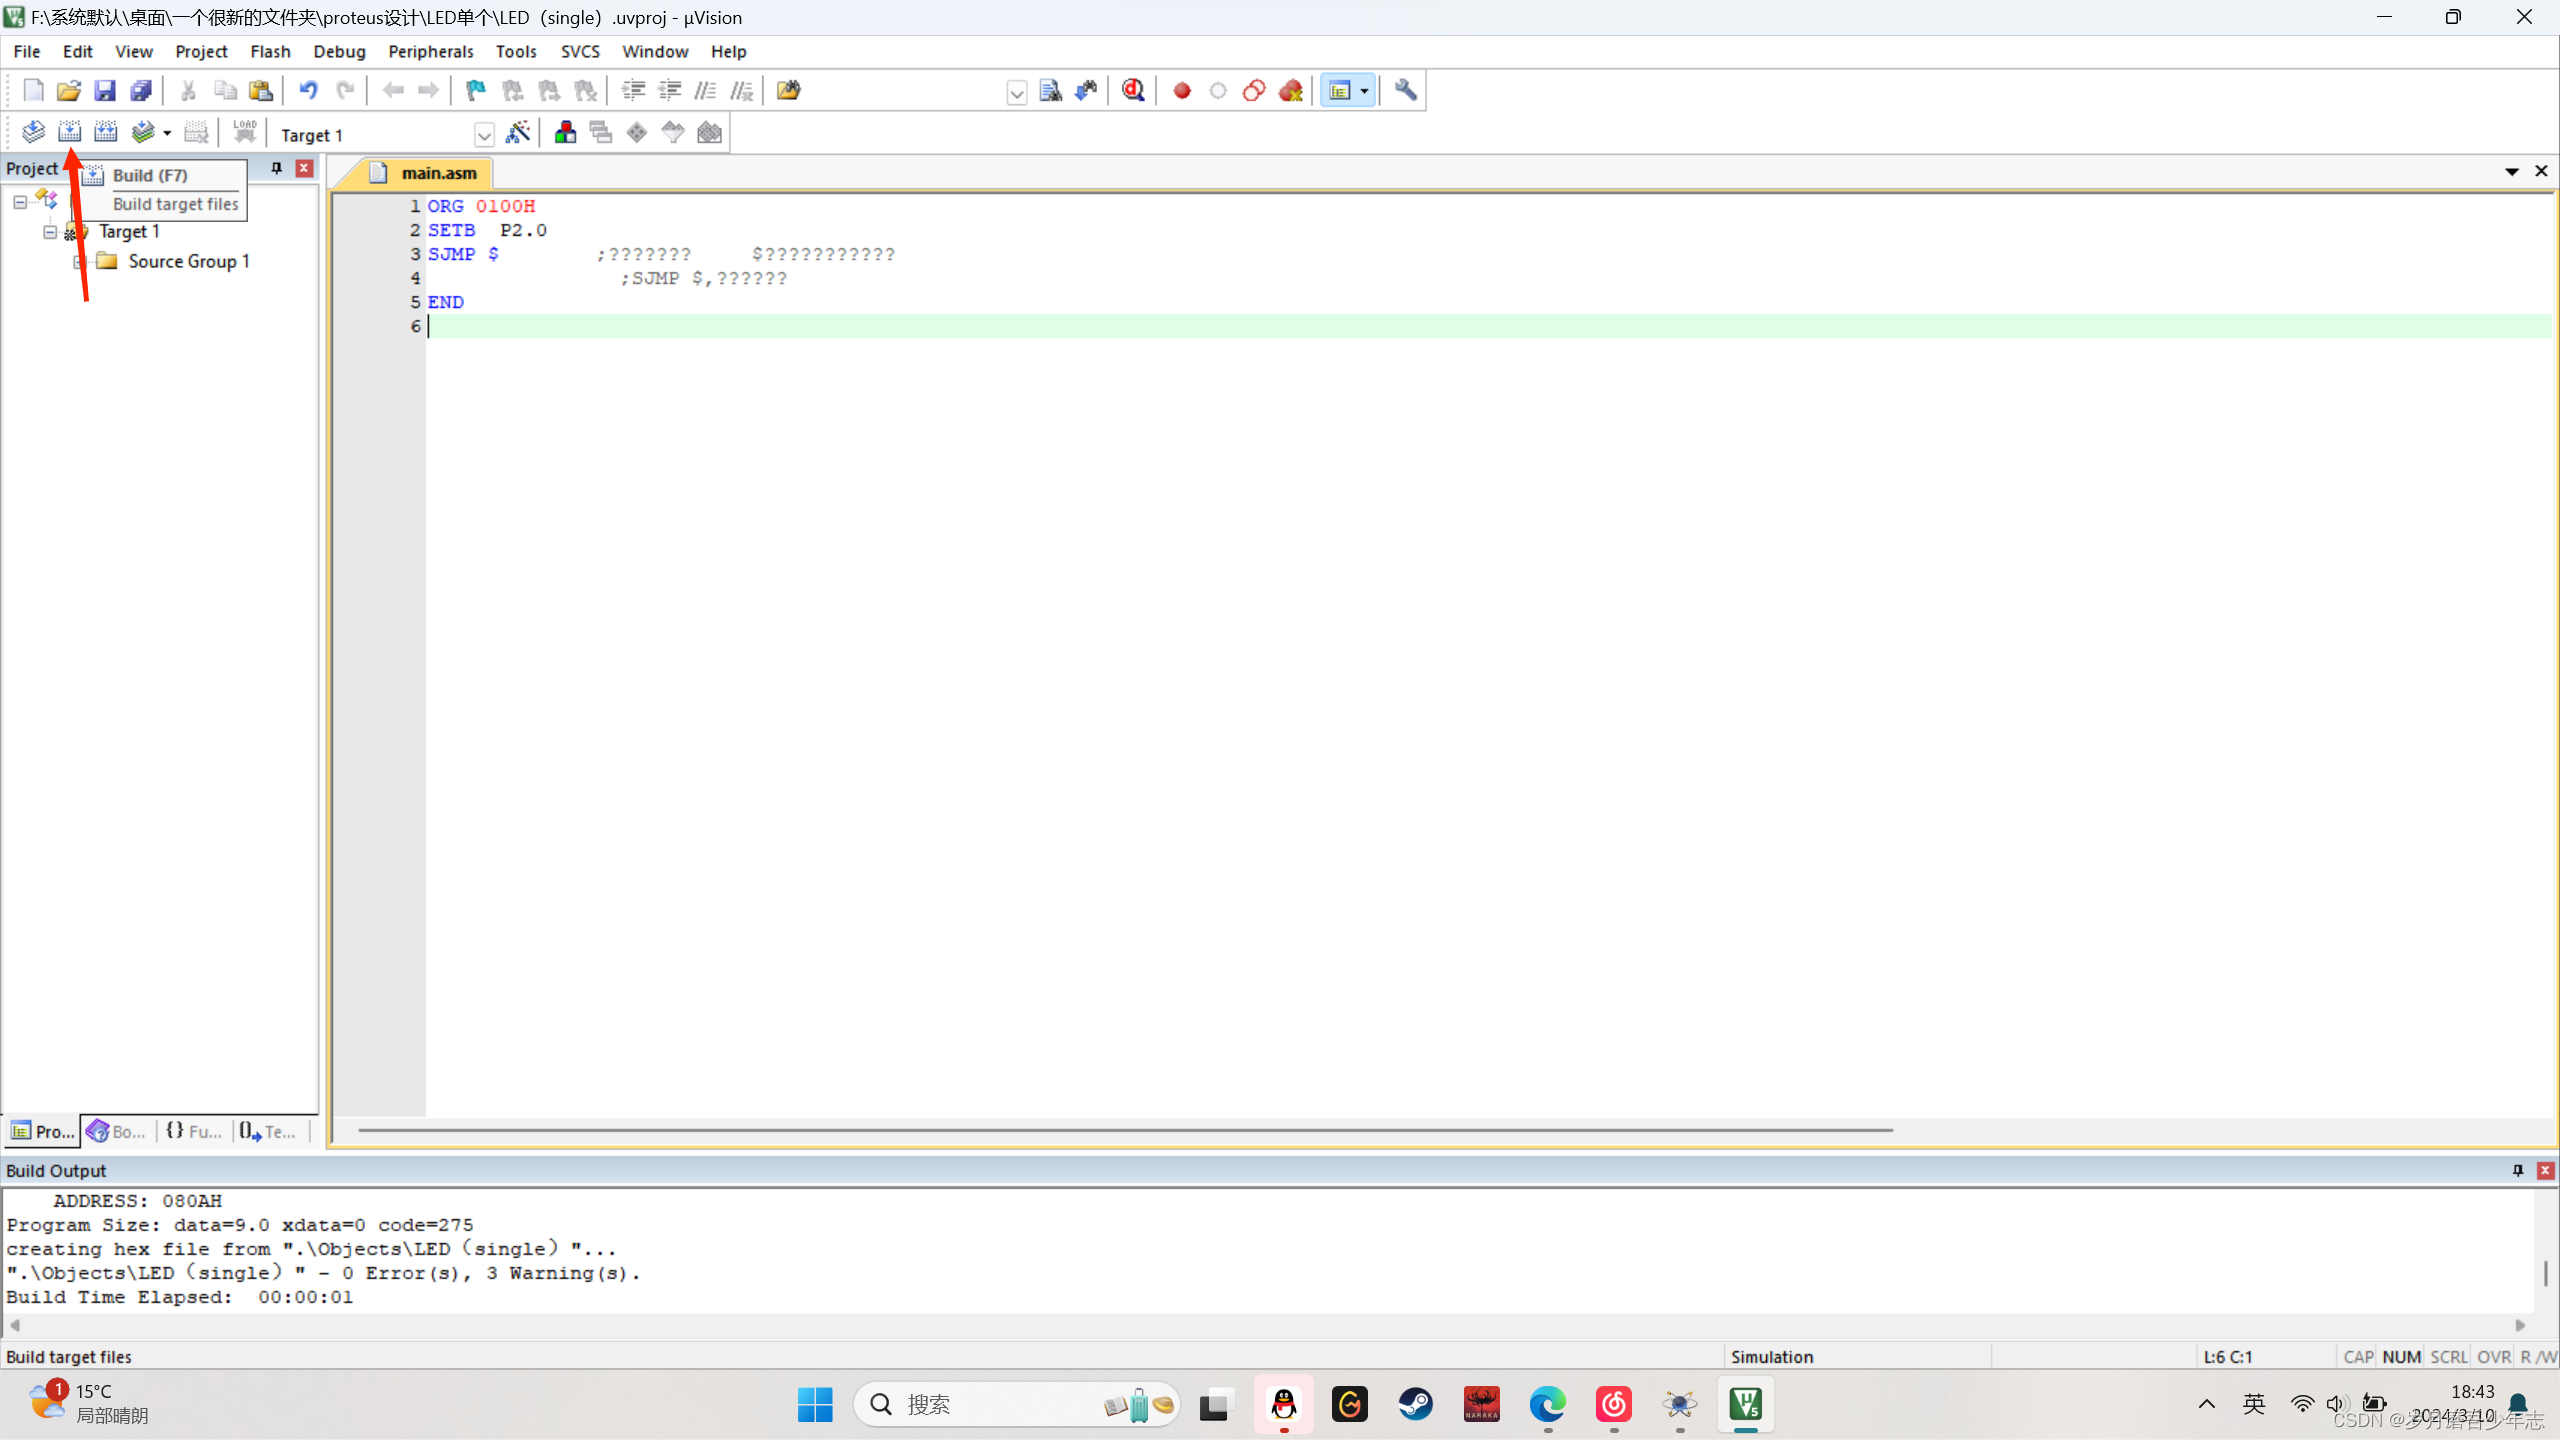Screen dimensions: 2560x1440
Task: Disable all breakpoints icon
Action: click(x=1254, y=91)
